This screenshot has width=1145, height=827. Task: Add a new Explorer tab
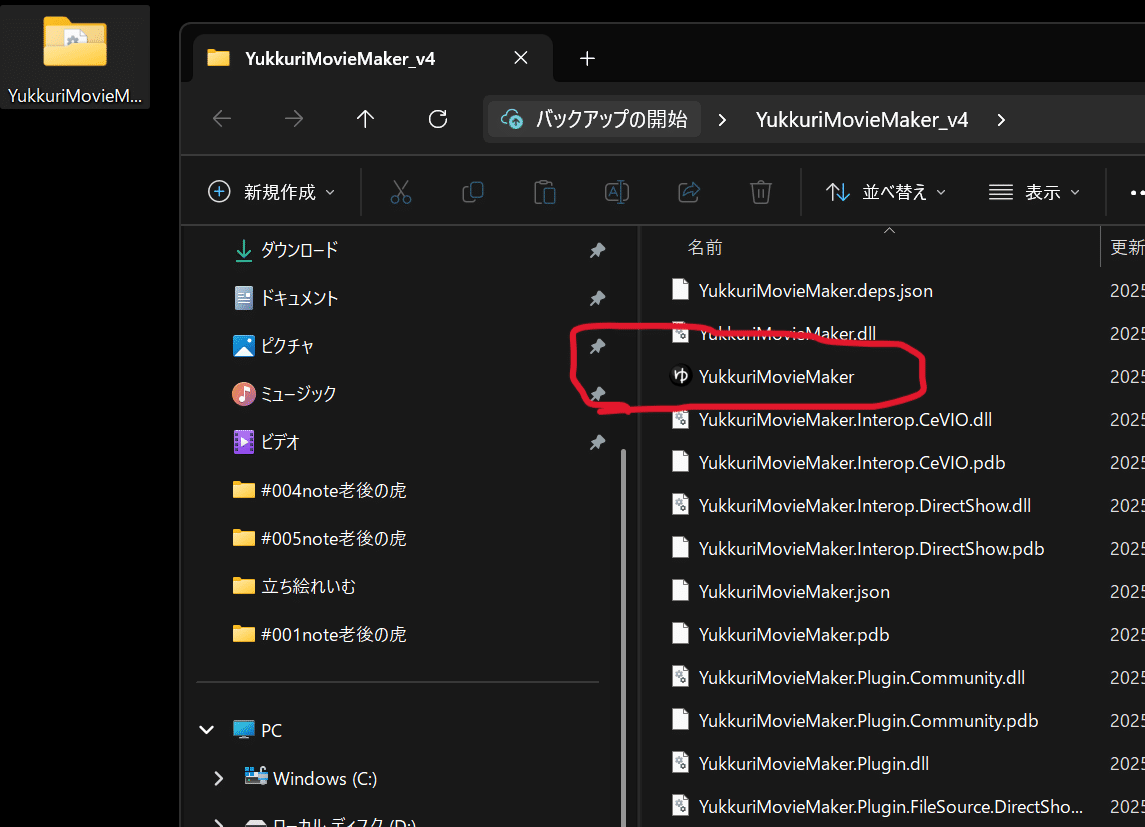587,58
